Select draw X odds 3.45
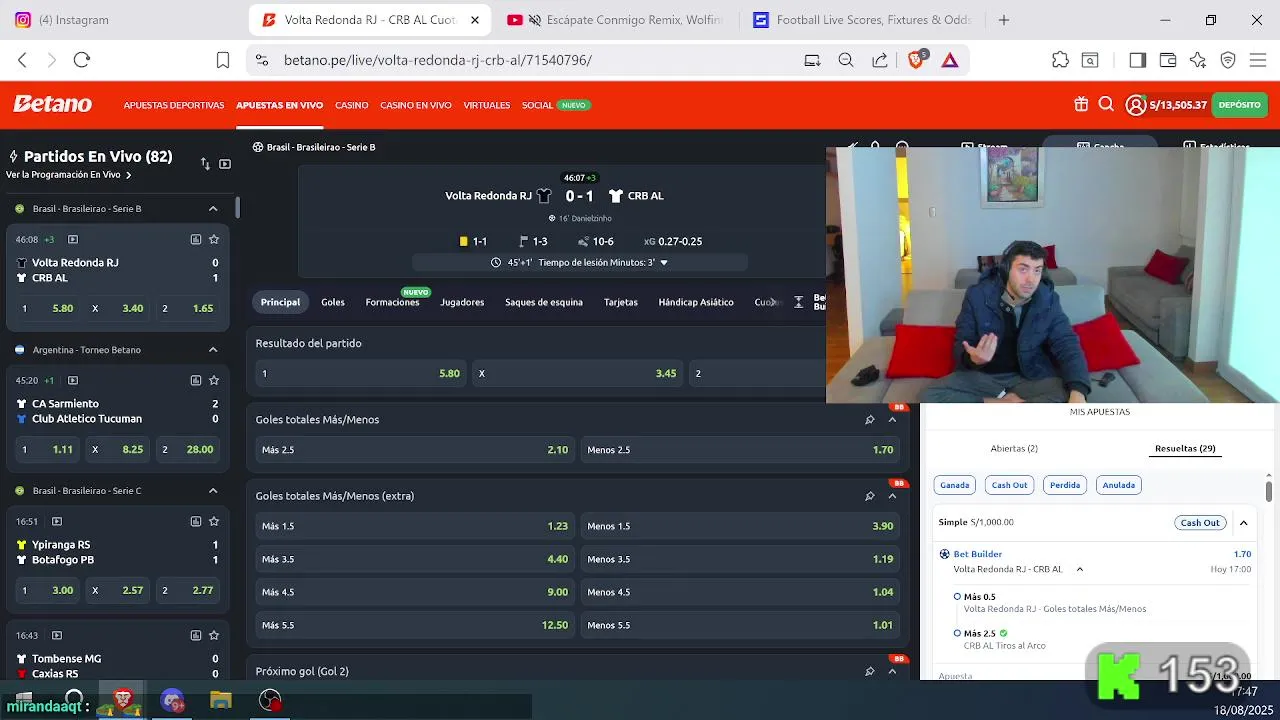1280x720 pixels. 578,373
